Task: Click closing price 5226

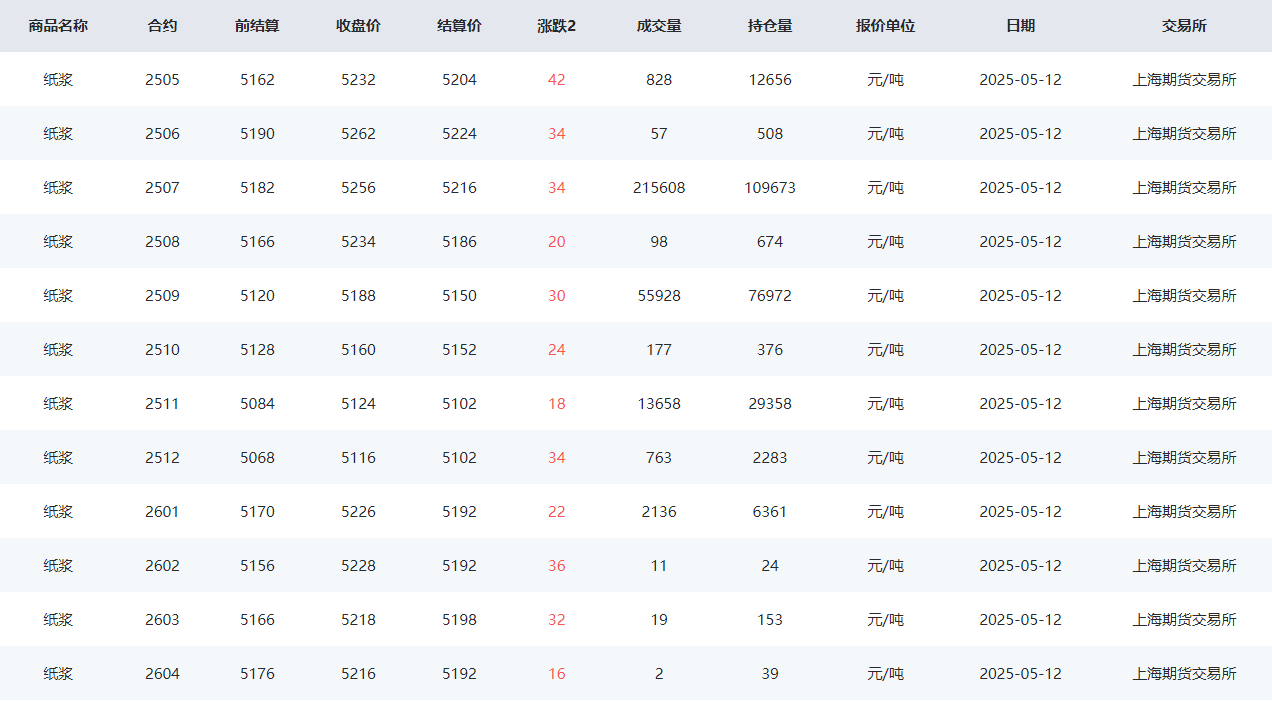Action: (x=358, y=512)
